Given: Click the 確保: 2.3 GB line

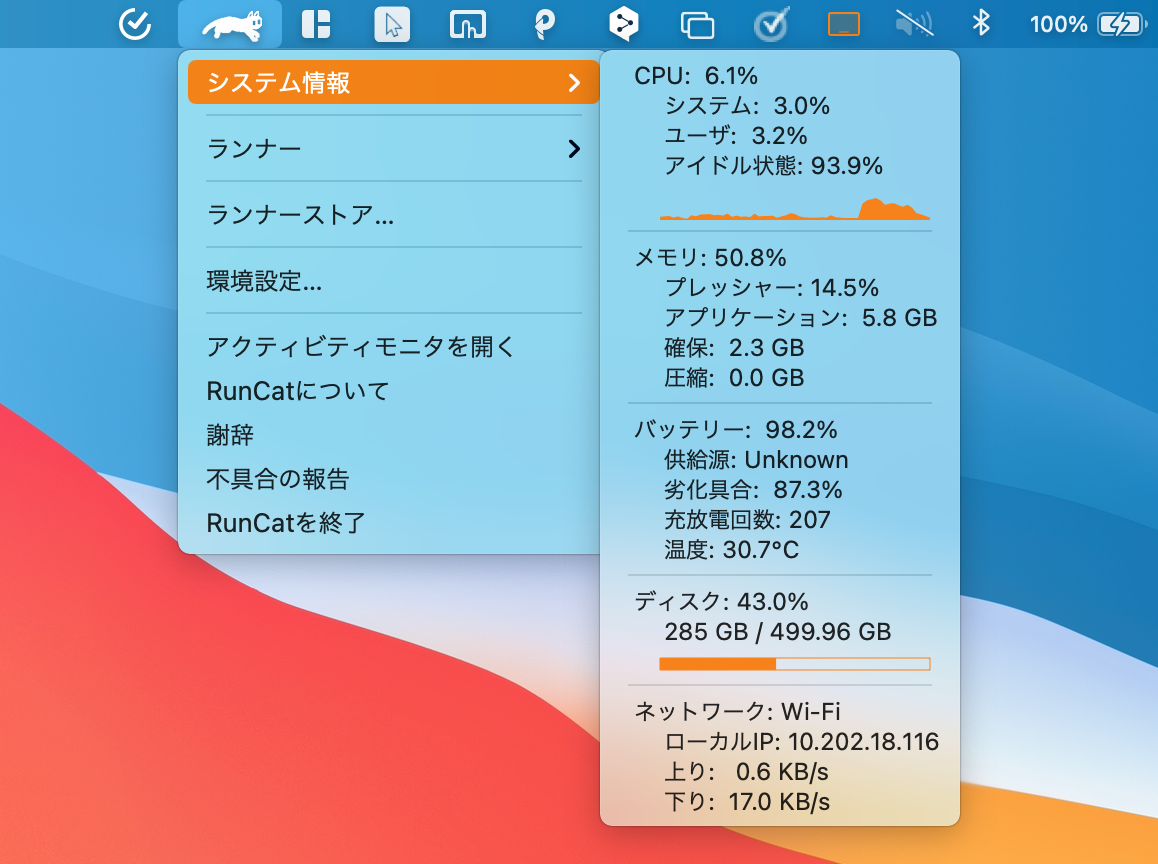Looking at the screenshot, I should (x=734, y=348).
